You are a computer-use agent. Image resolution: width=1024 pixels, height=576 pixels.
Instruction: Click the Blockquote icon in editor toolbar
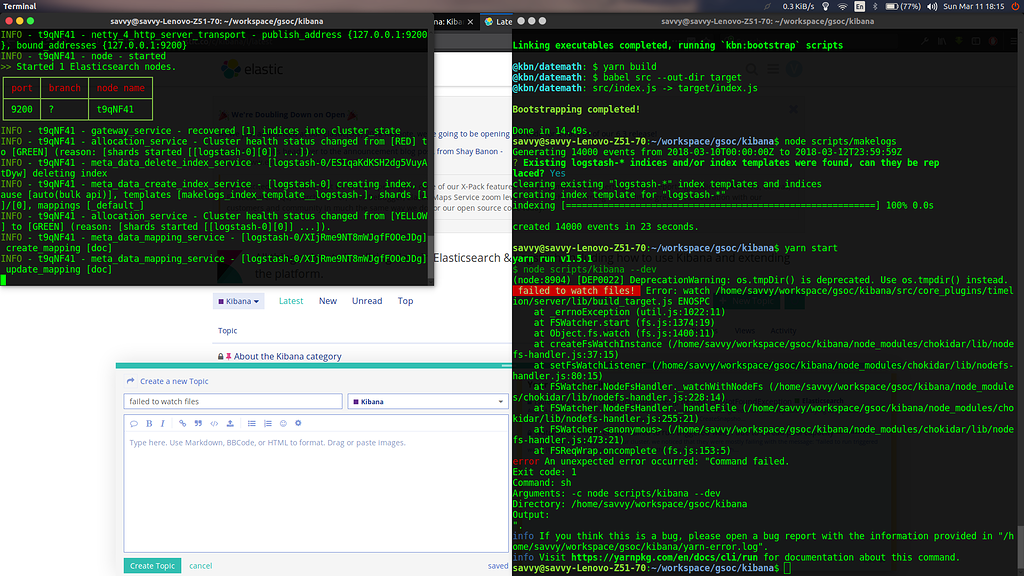point(197,424)
